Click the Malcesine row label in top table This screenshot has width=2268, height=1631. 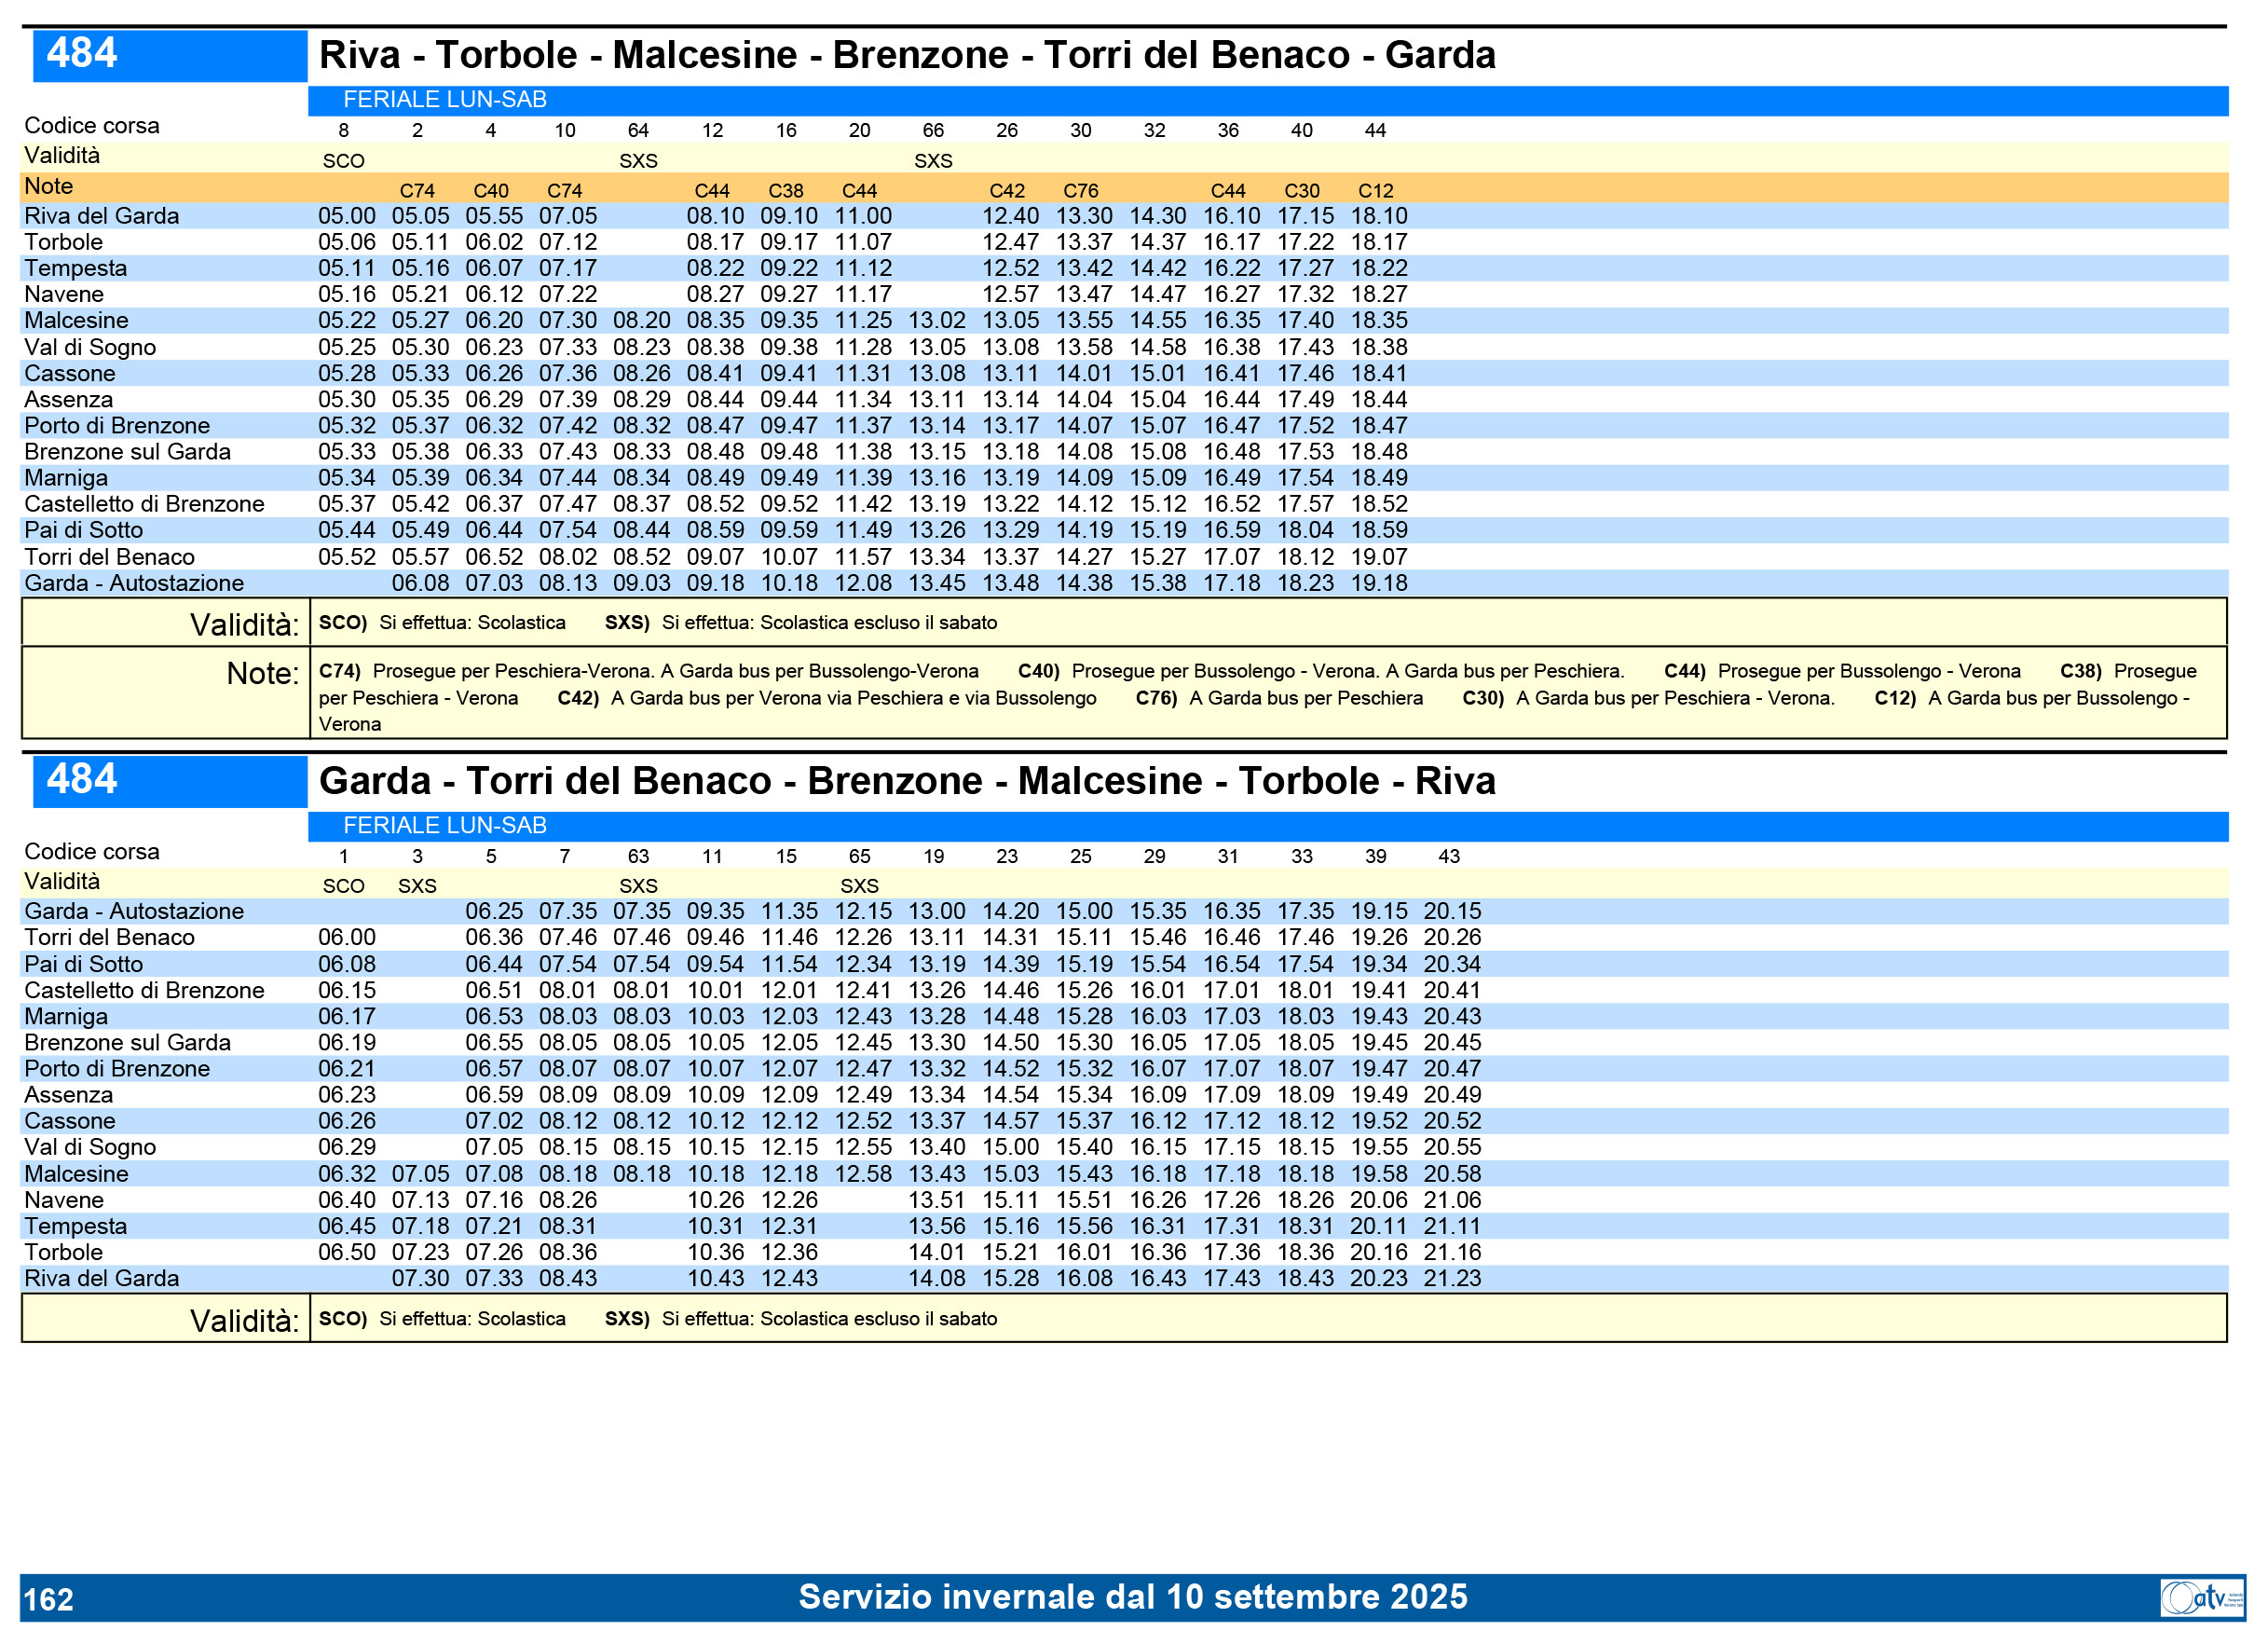[x=76, y=321]
